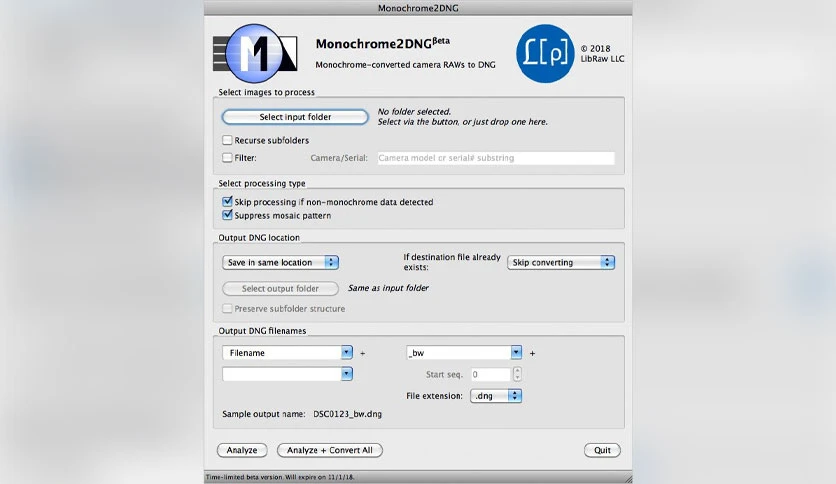The image size is (836, 484).
Task: Open the Save in same location dropdown
Action: click(x=280, y=262)
